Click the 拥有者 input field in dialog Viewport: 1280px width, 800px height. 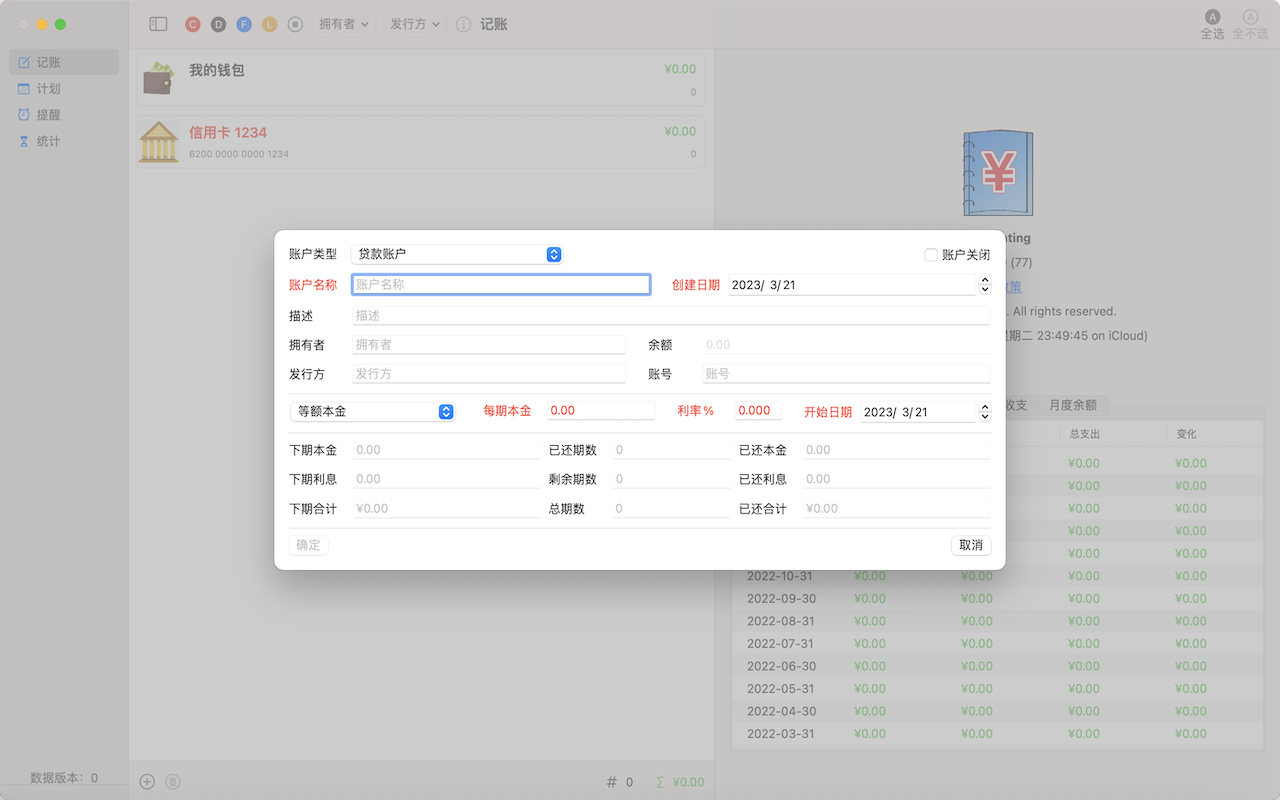coord(489,345)
